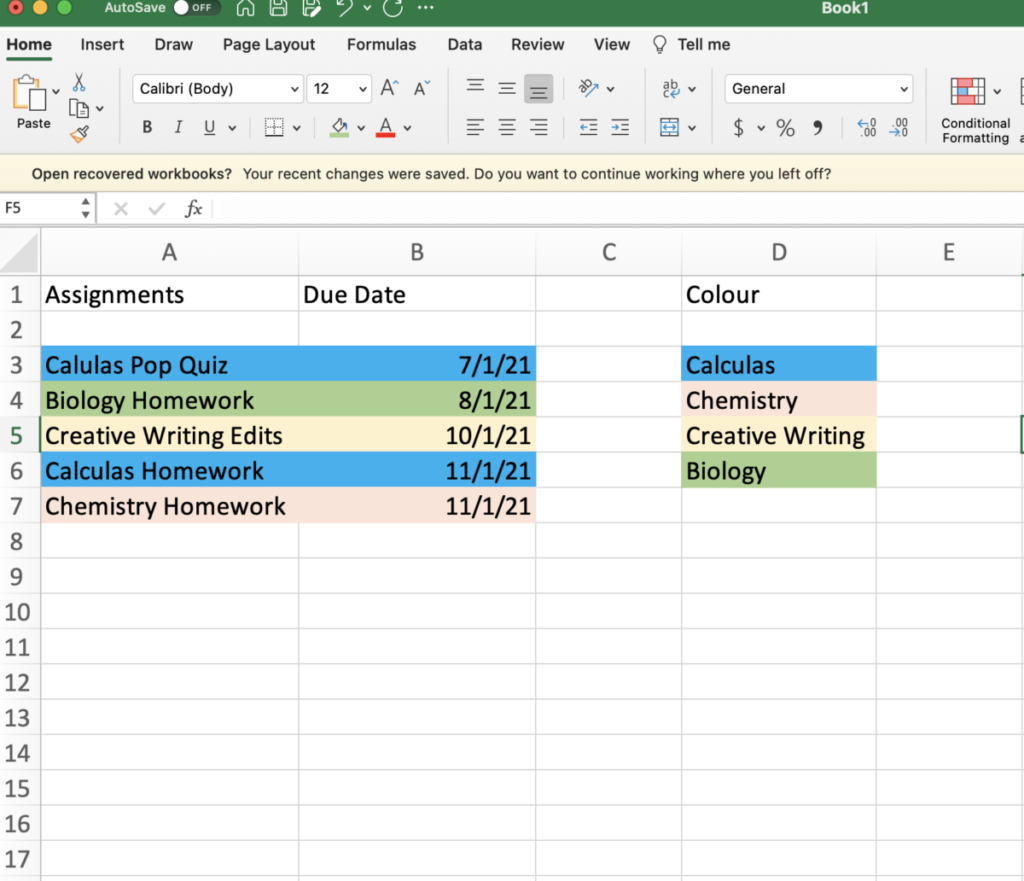Apply the Percent Style format
The width and height of the screenshot is (1024, 881).
785,128
